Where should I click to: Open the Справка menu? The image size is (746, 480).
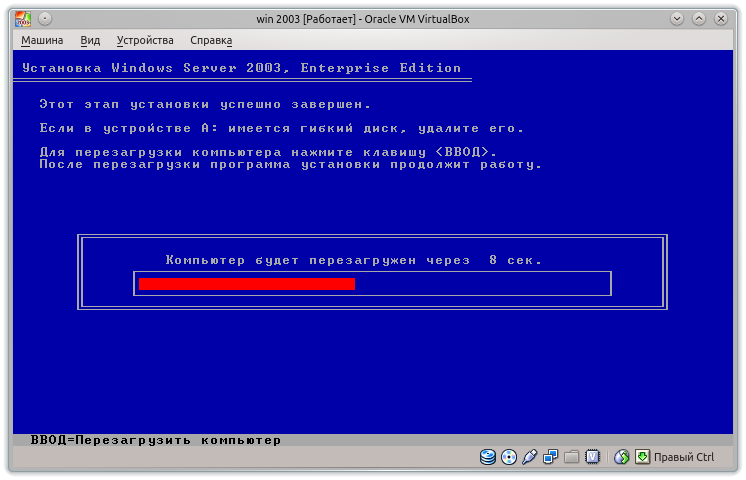coord(211,40)
